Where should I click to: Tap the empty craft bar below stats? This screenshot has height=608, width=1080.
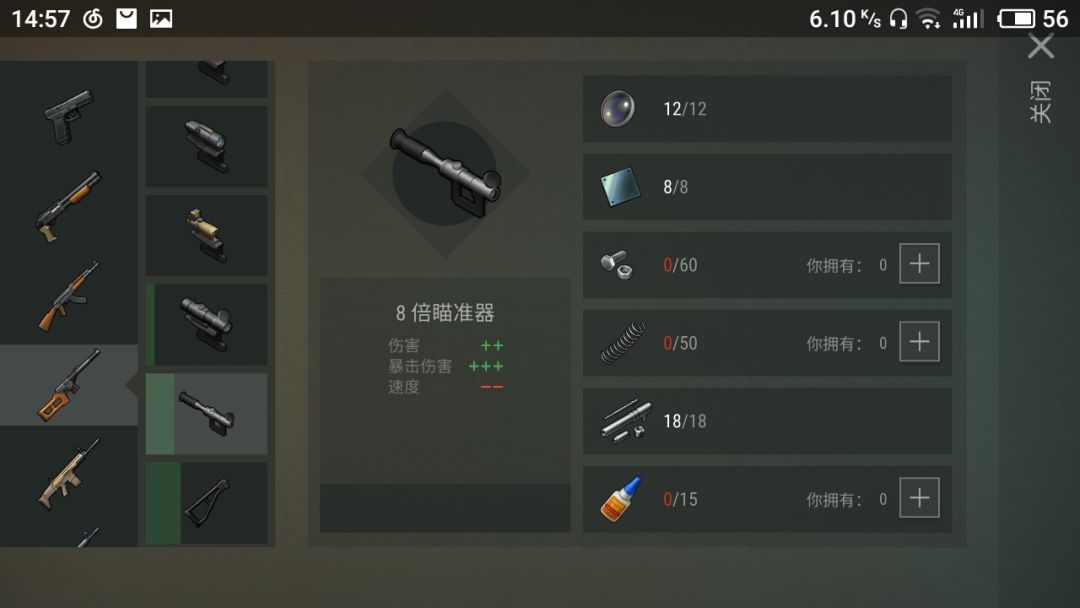[445, 508]
